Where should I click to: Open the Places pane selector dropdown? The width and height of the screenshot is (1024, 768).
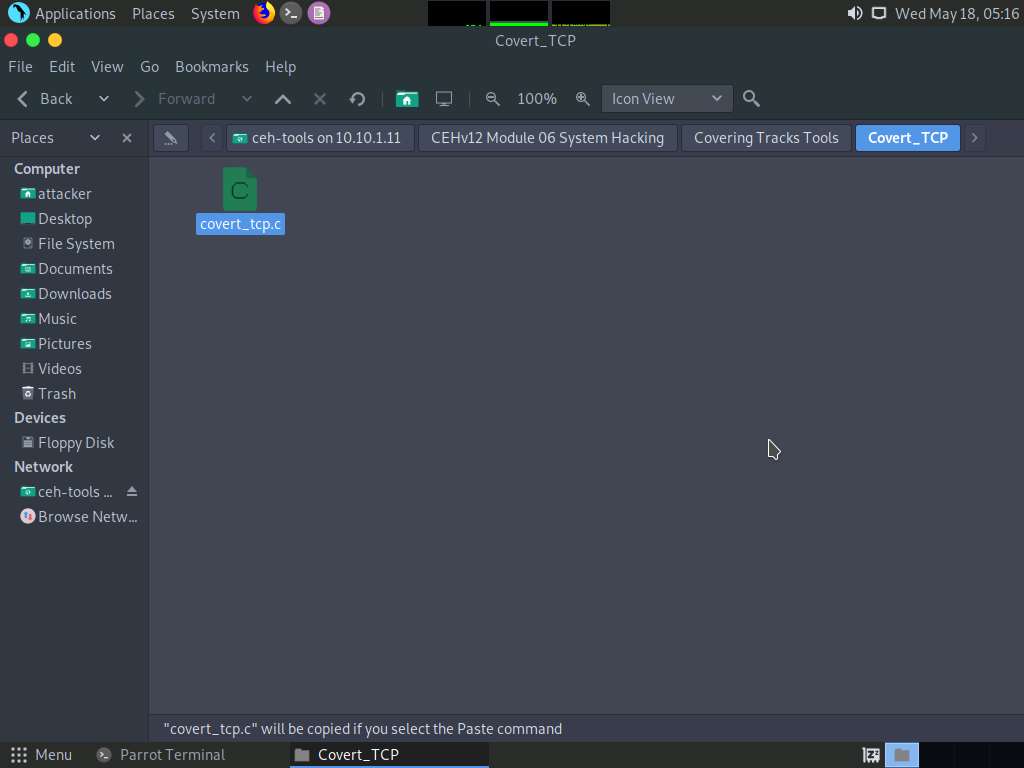click(x=95, y=138)
